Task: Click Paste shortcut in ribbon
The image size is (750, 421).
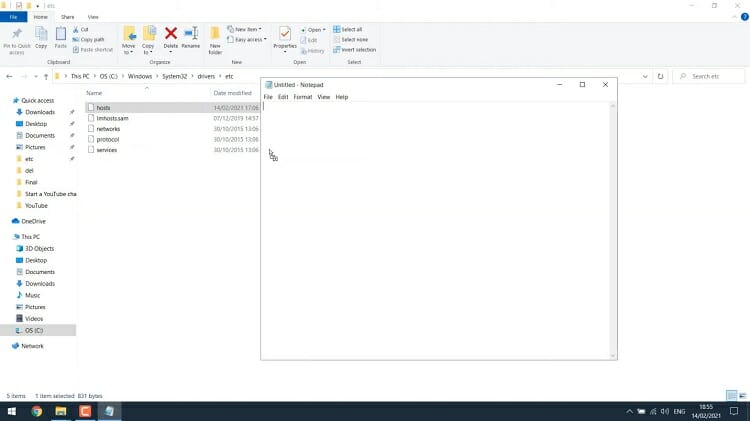Action: point(93,50)
